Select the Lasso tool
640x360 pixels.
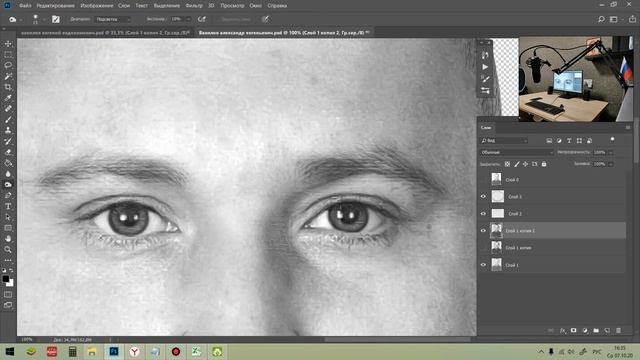tap(8, 65)
